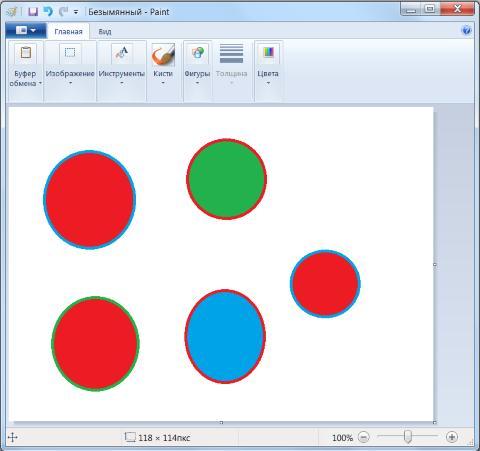Viewport: 480px width, 451px height.
Task: Select the Кисти brush icon
Action: 163,54
